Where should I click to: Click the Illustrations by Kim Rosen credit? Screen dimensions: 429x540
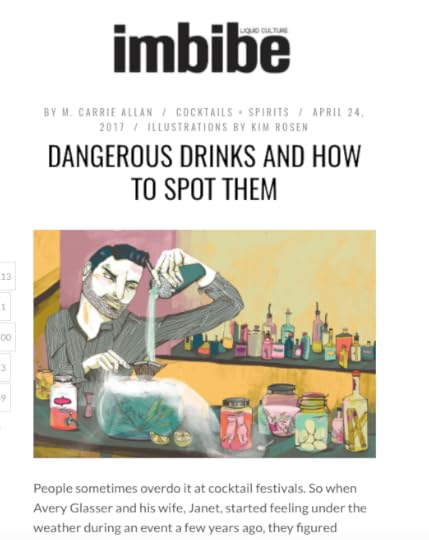click(228, 127)
